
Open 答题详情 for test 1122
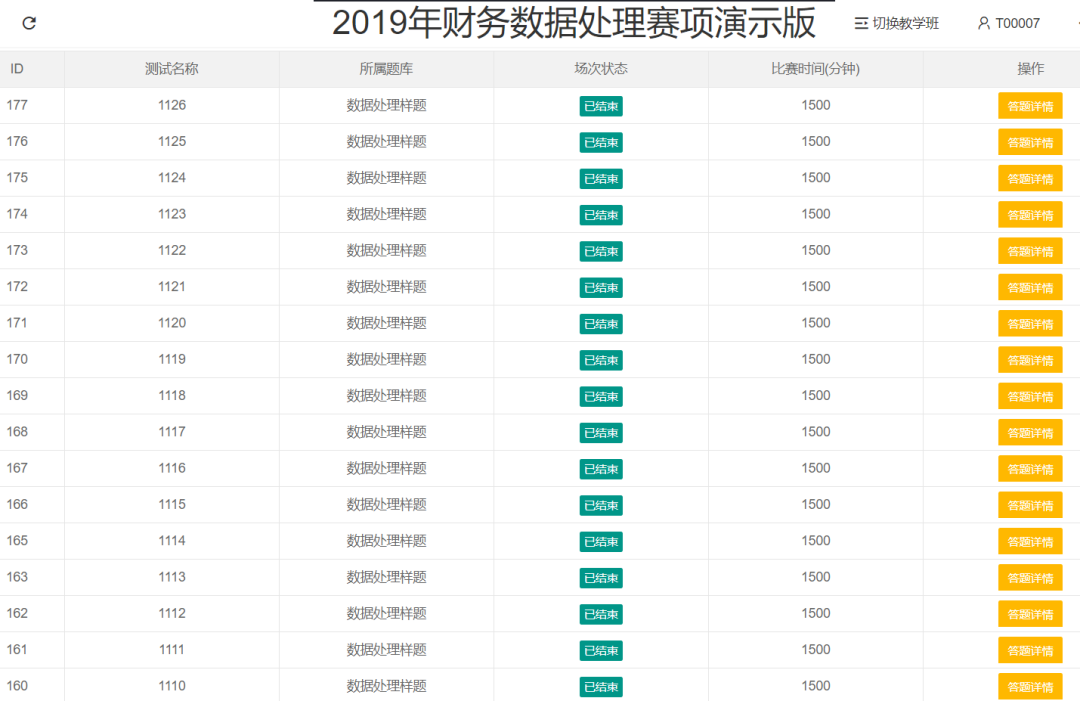1030,251
